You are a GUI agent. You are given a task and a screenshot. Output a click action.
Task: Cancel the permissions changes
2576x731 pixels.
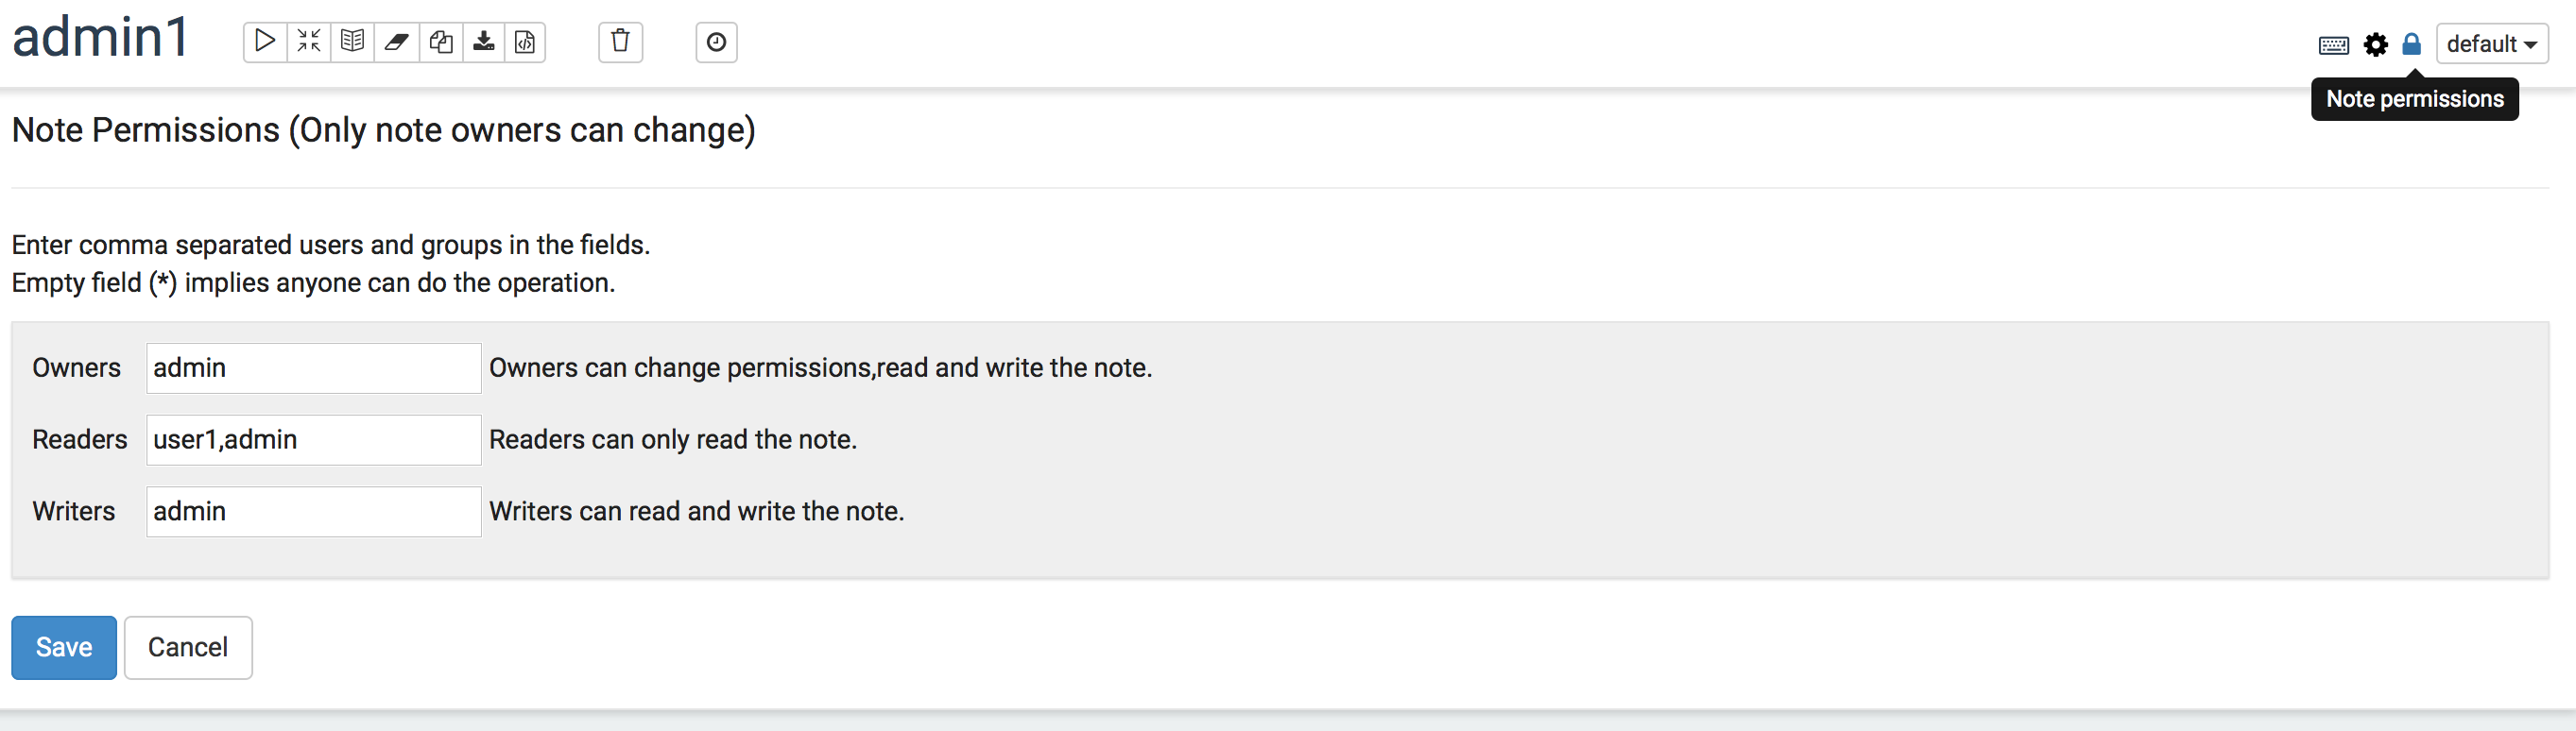pyautogui.click(x=187, y=647)
